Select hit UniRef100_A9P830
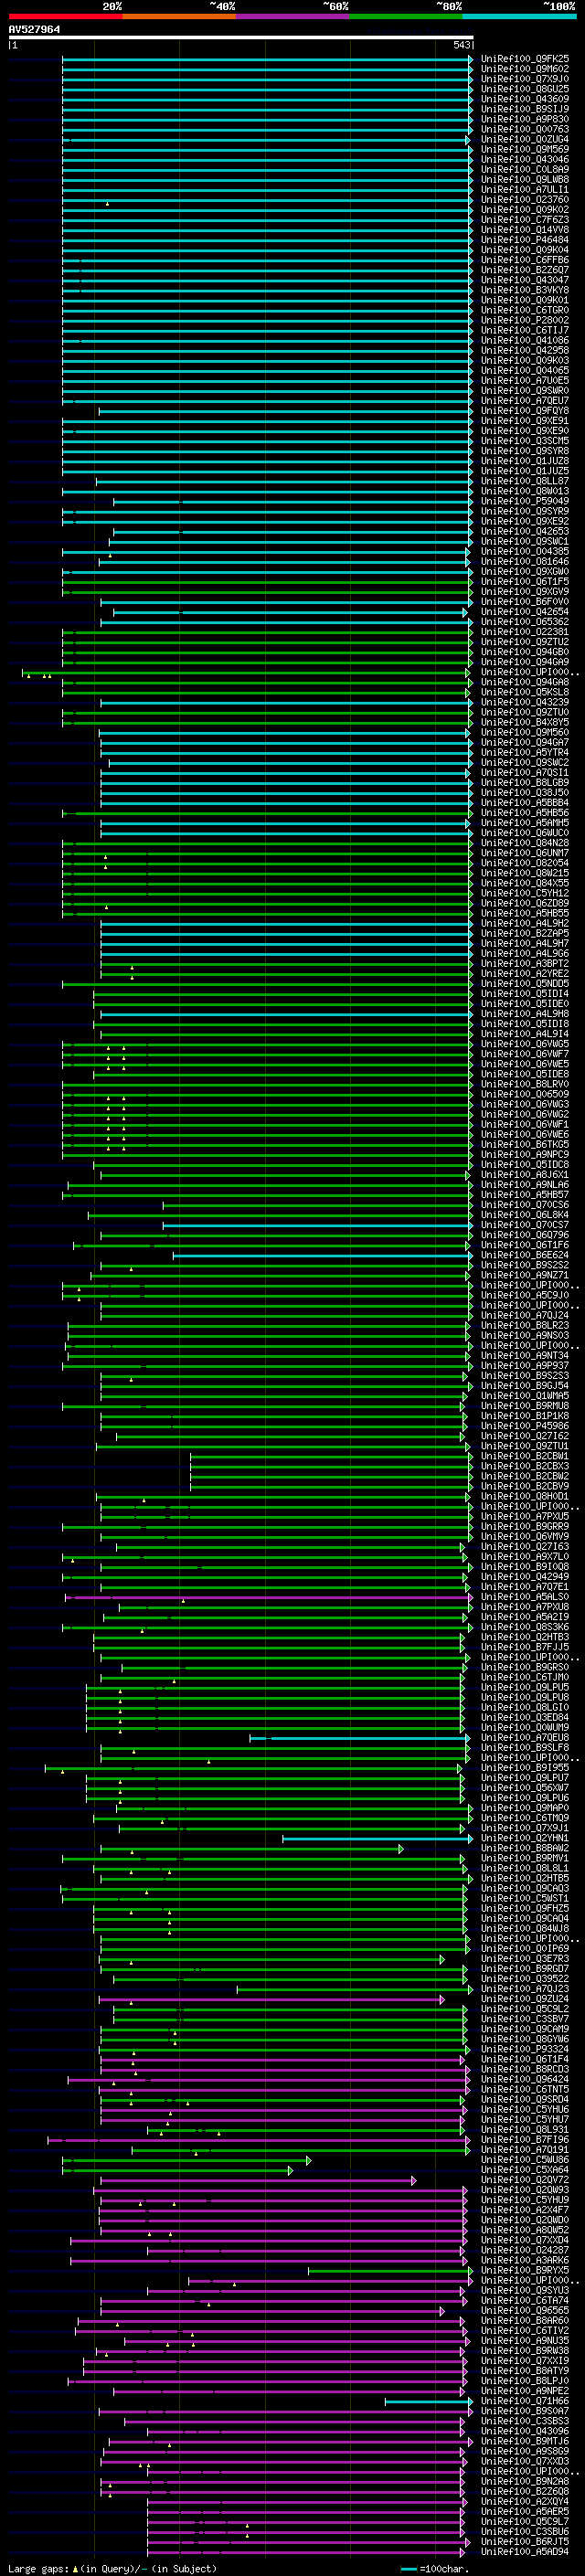The image size is (585, 2576). 525,119
